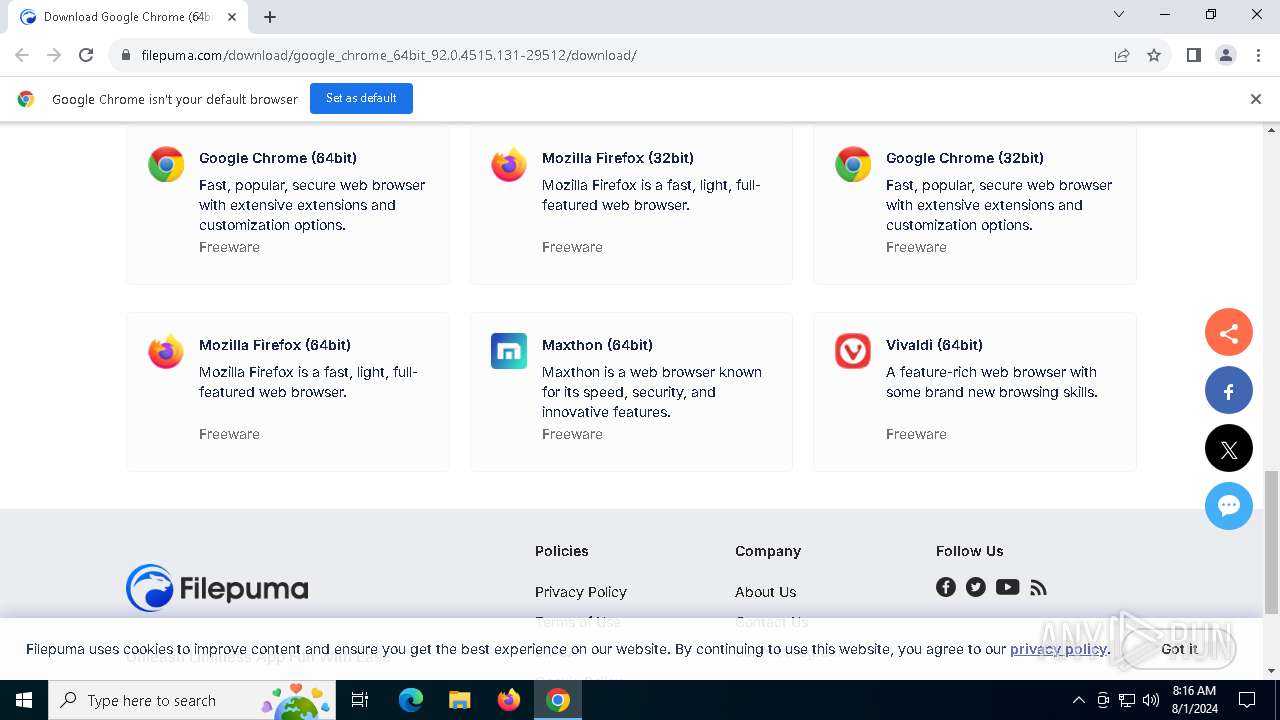Open the Privacy Policy footer link

(580, 592)
